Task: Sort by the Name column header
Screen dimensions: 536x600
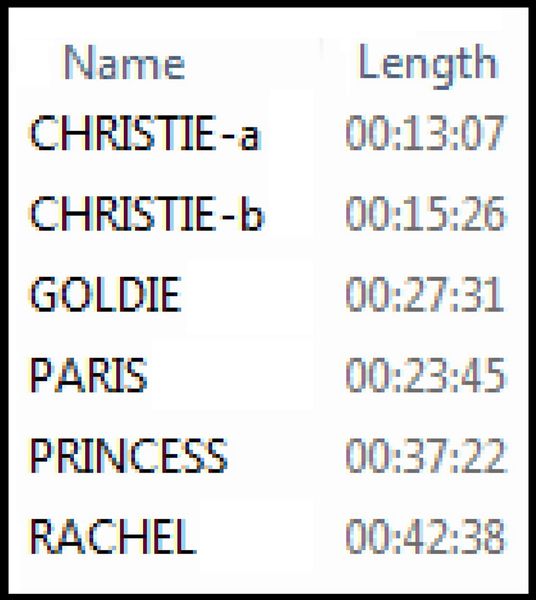Action: point(124,62)
